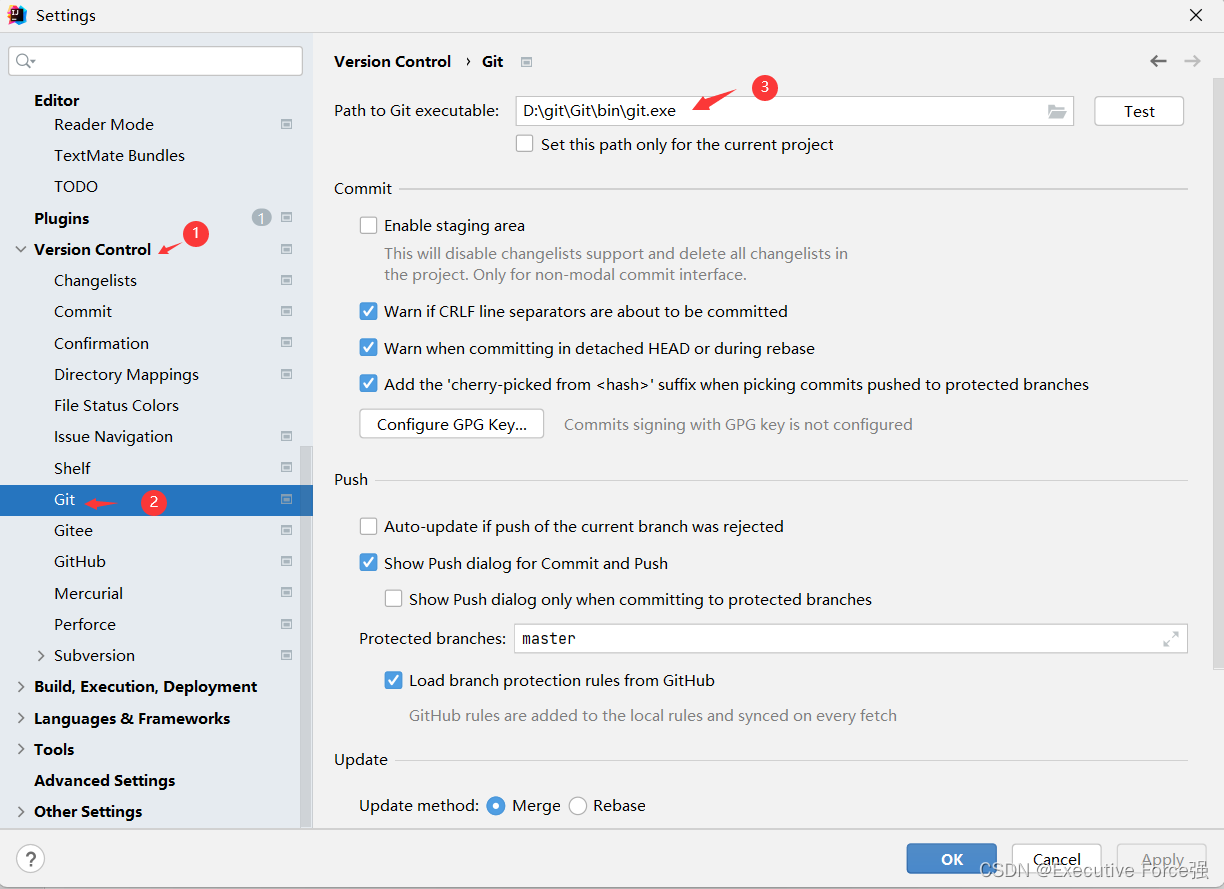1224x889 pixels.
Task: Click the Test button for Git executable
Action: click(1139, 111)
